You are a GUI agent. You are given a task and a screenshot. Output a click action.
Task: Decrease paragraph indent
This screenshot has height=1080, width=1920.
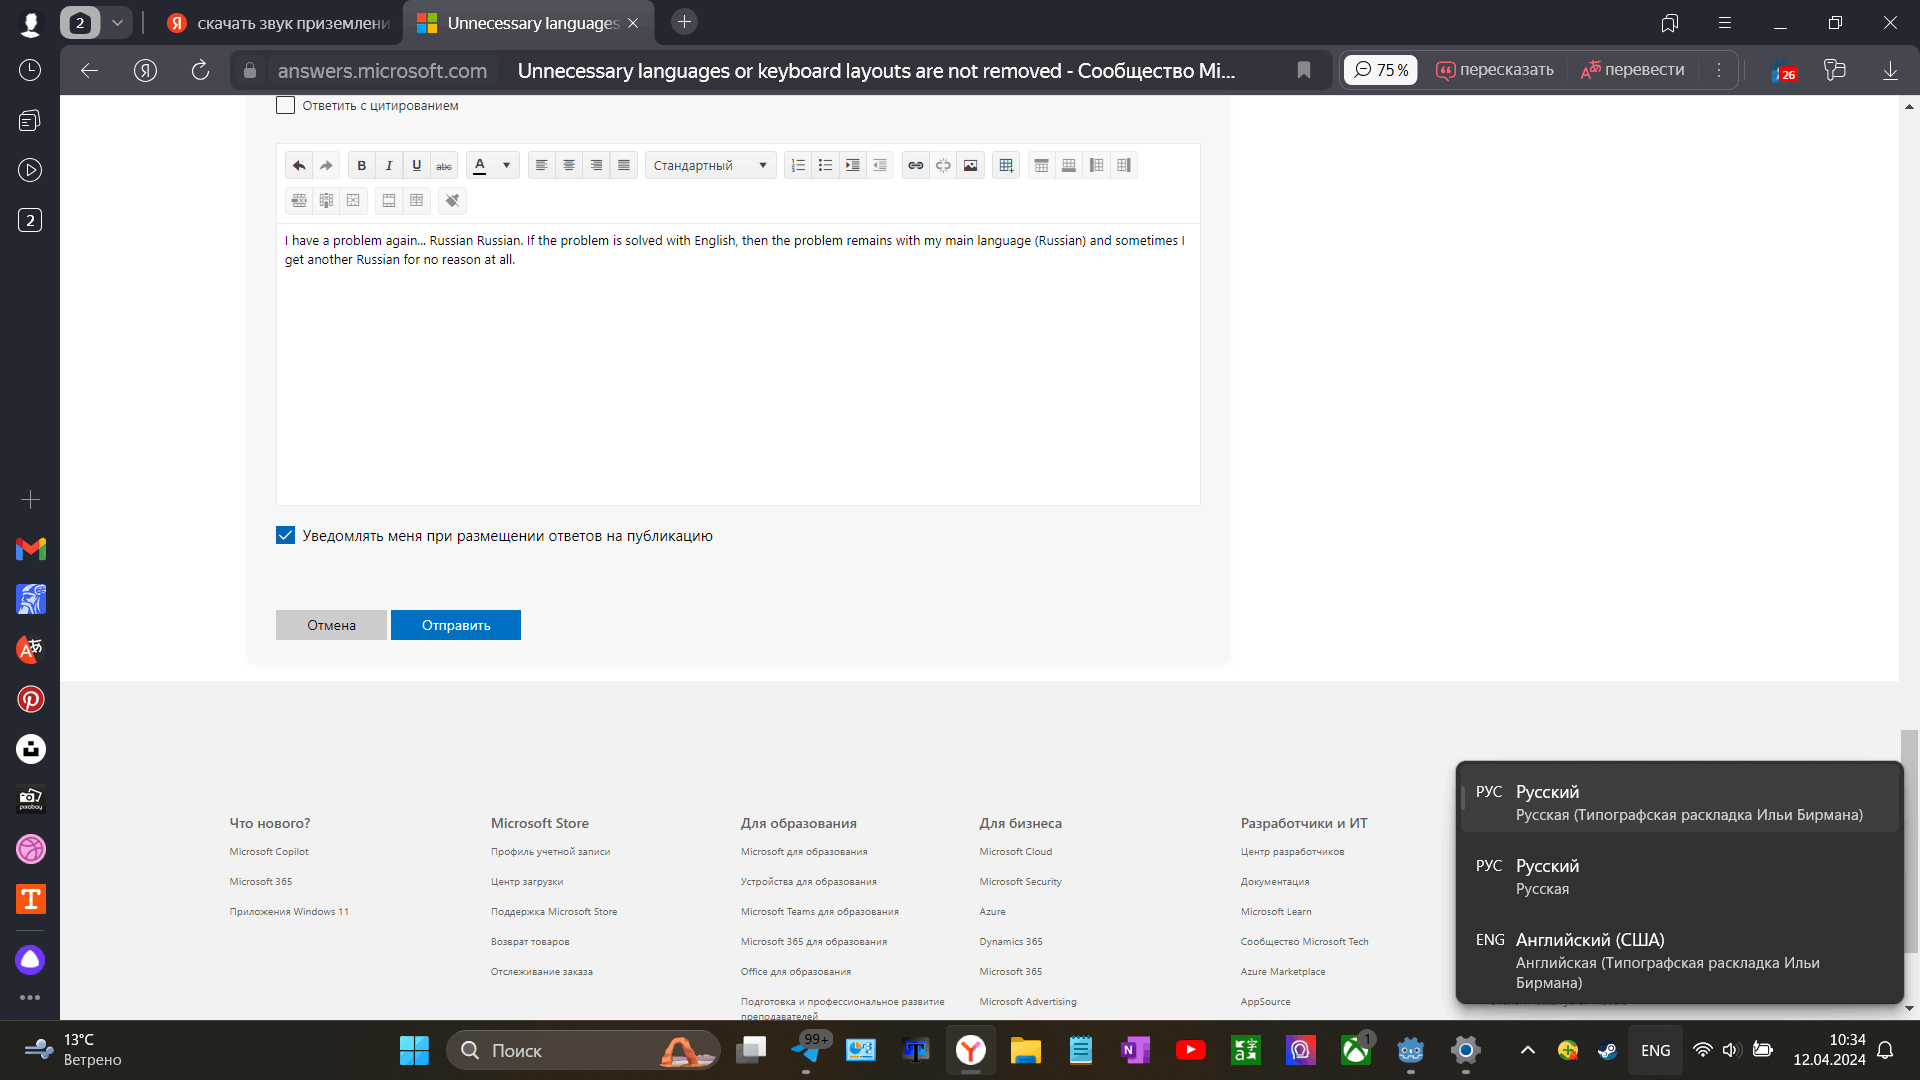[x=880, y=166]
